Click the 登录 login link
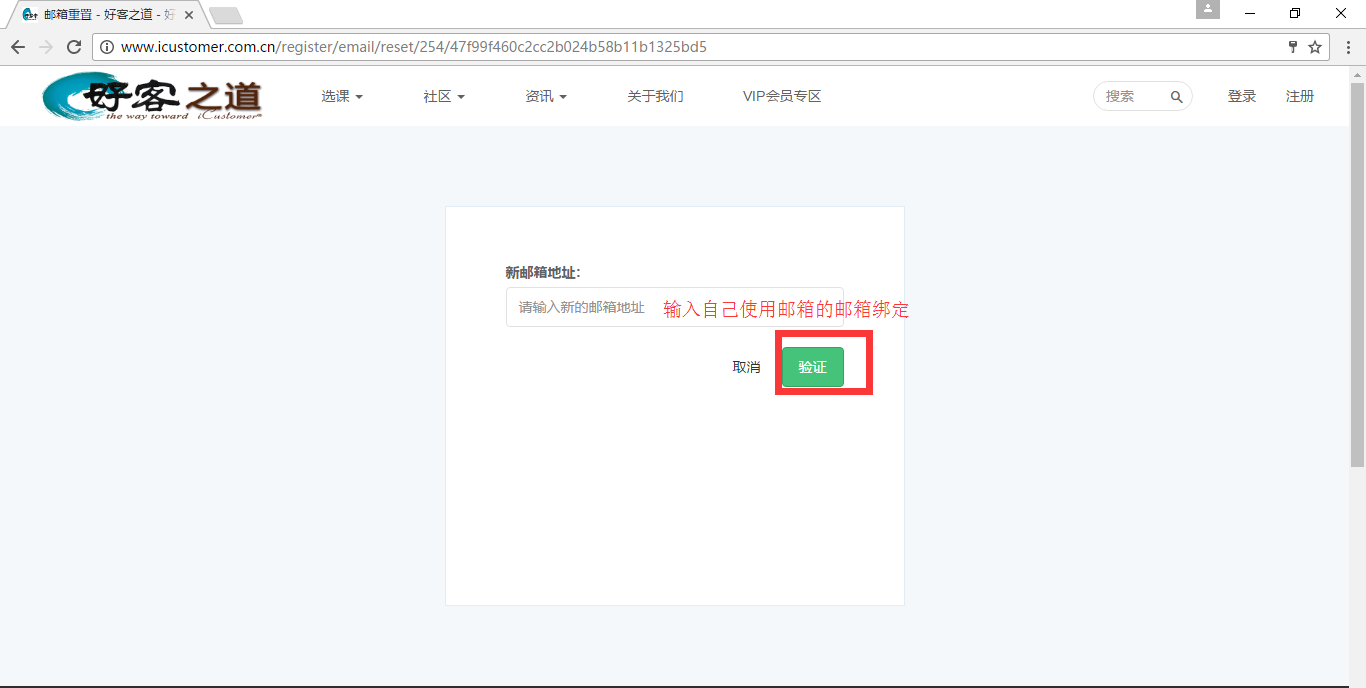 [1241, 97]
